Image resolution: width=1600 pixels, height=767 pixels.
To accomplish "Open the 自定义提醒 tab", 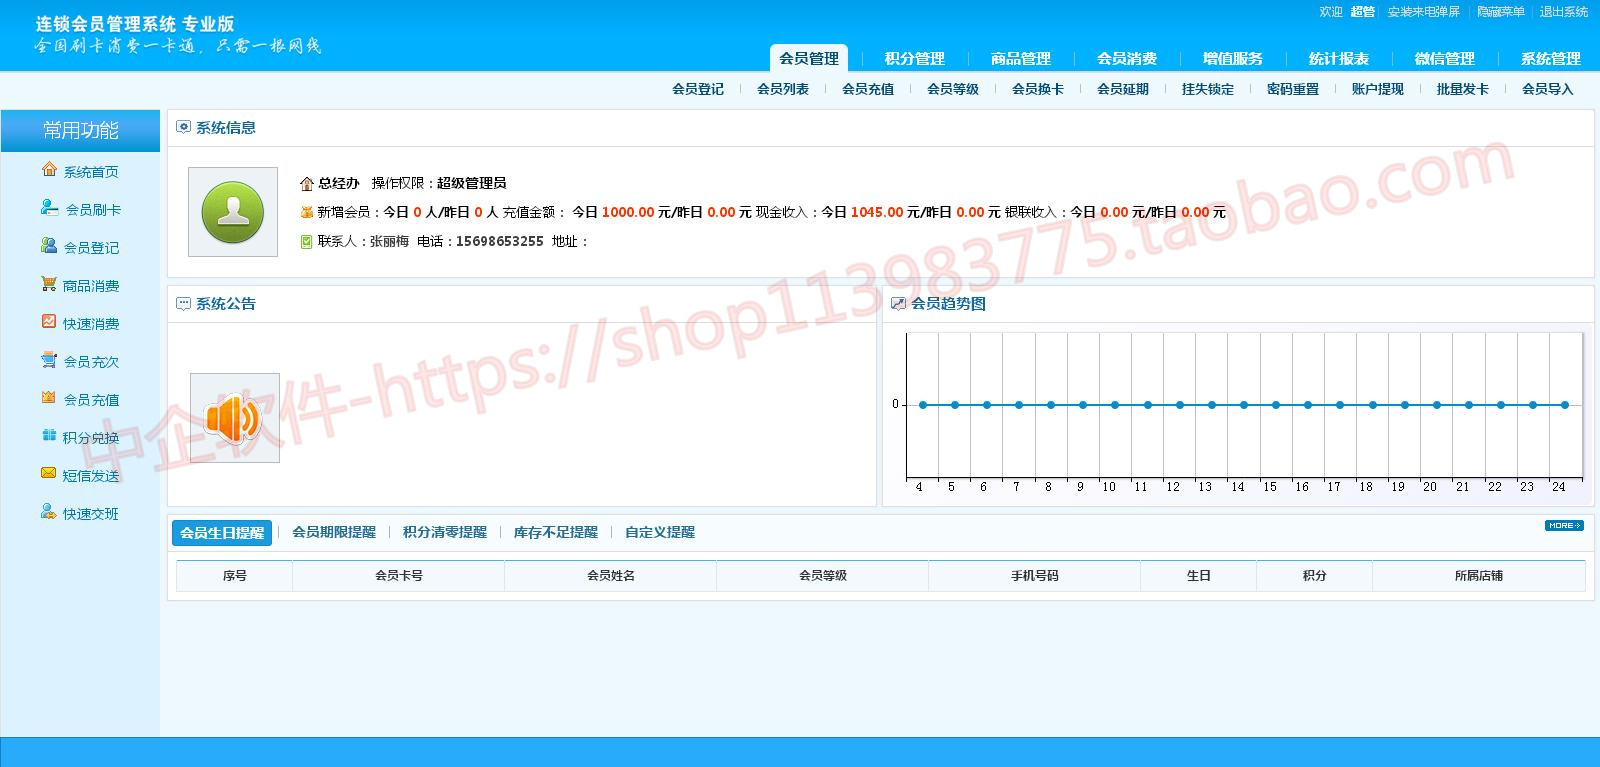I will point(660,533).
